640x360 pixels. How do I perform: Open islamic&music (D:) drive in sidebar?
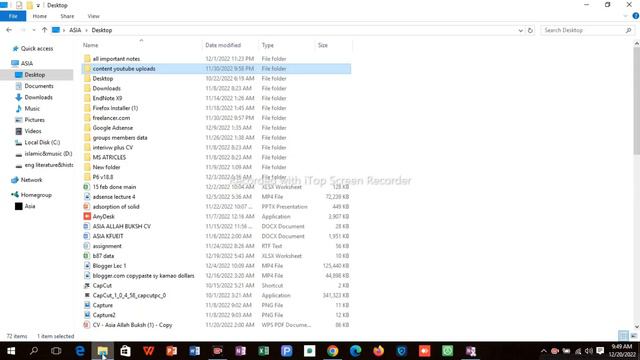coord(48,153)
